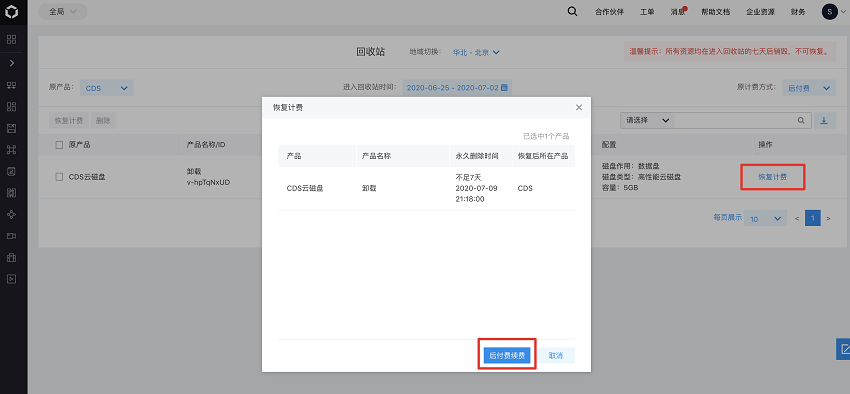This screenshot has height=394, width=850.
Task: Open the 华北 - 北京 region dropdown
Action: coord(476,53)
